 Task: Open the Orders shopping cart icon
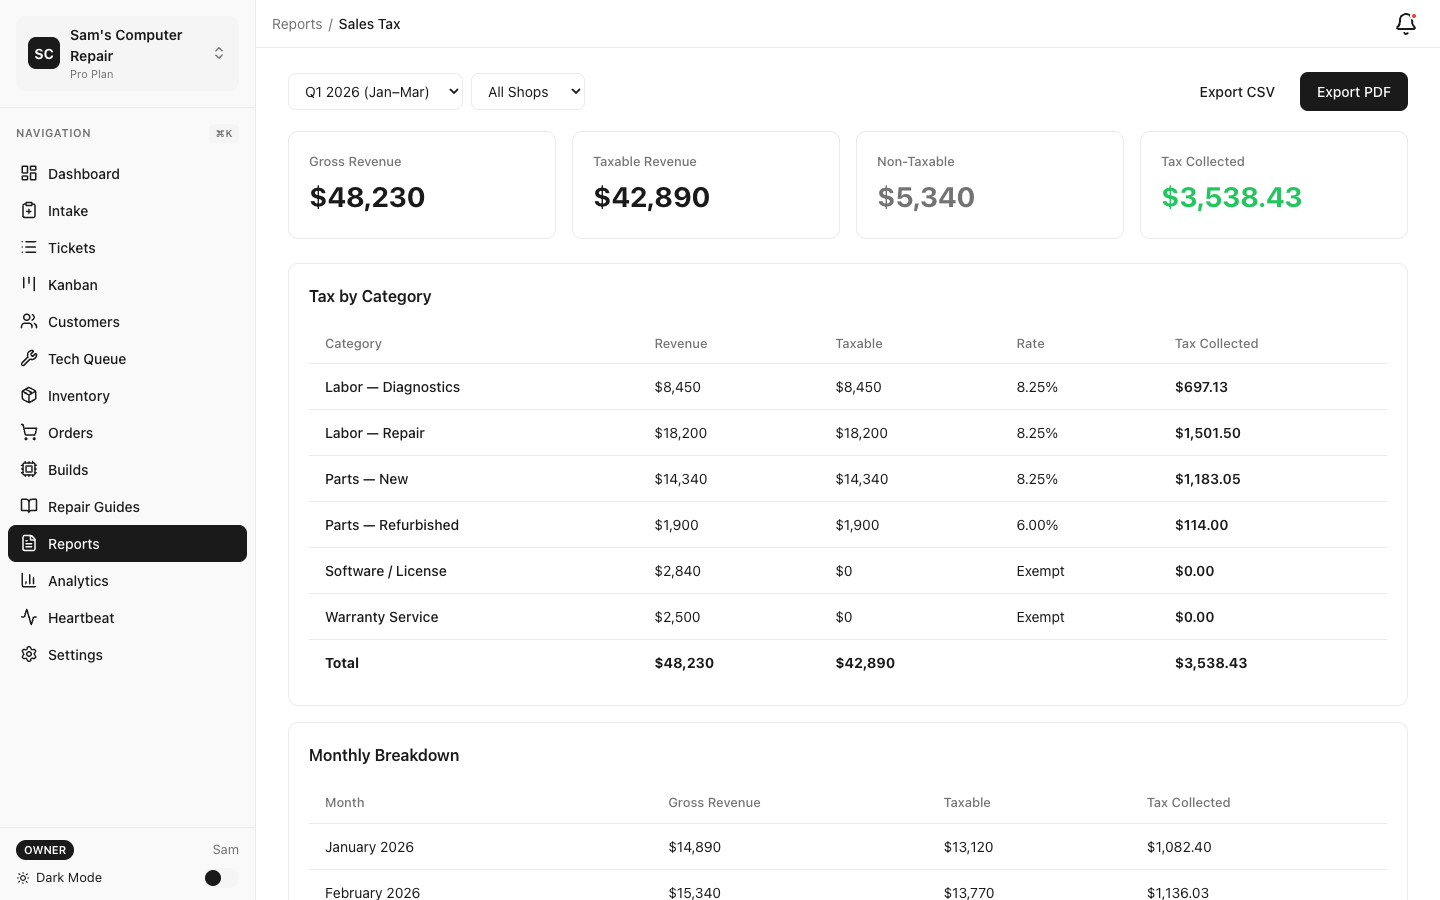(29, 433)
